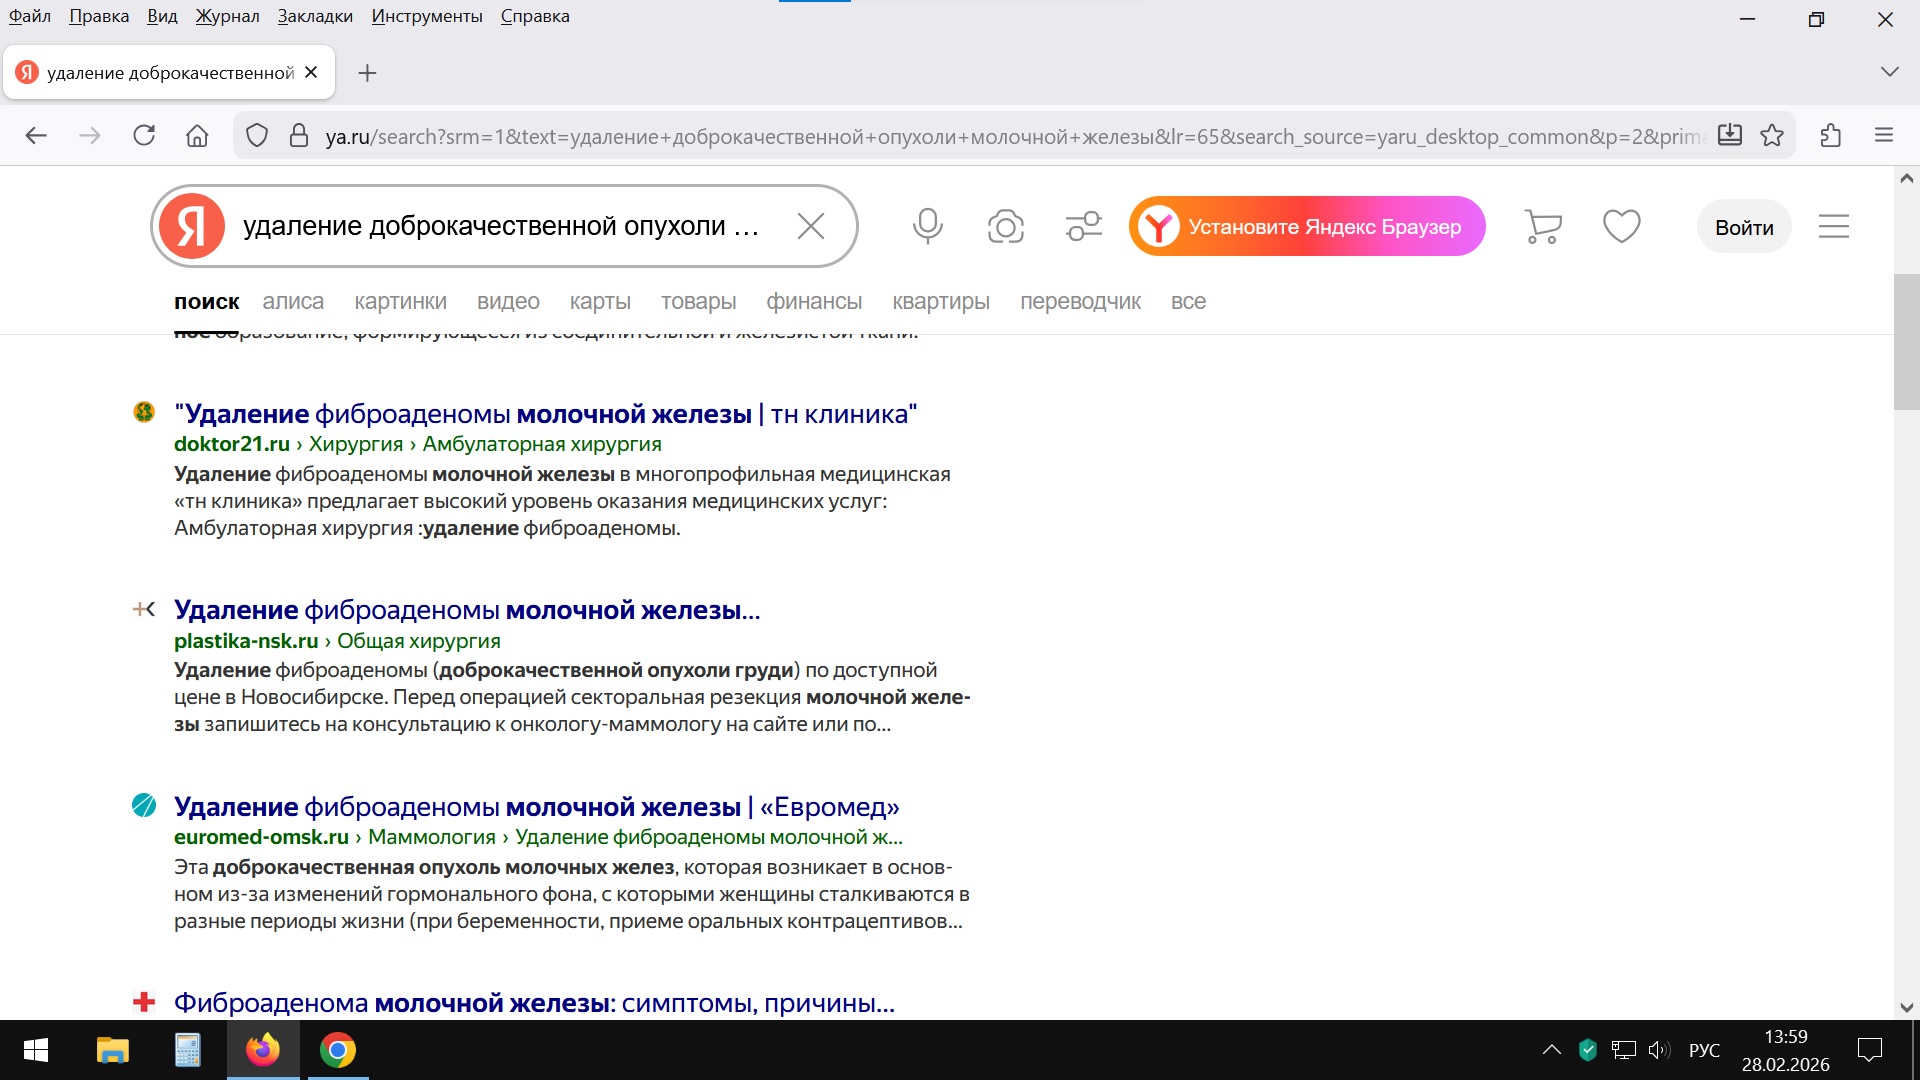Image resolution: width=1920 pixels, height=1080 pixels.
Task: Clear search query with X icon
Action: 811,226
